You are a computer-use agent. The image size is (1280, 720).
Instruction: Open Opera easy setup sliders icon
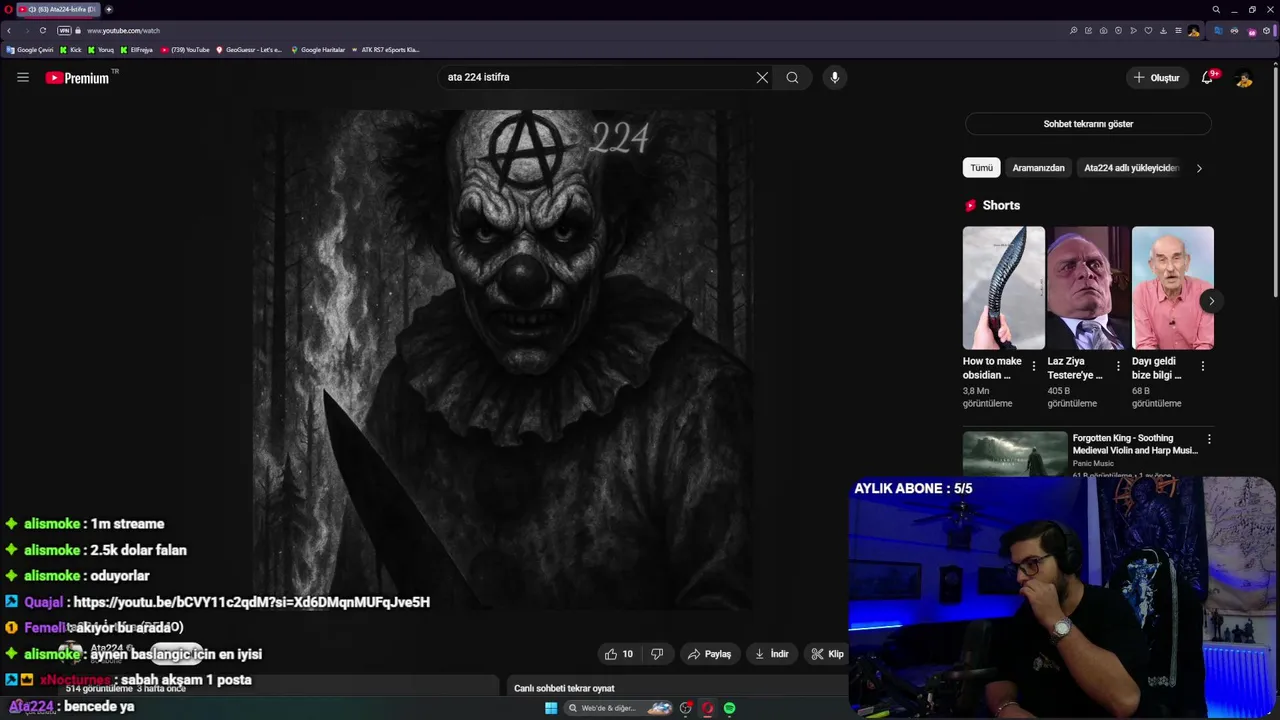click(1178, 31)
